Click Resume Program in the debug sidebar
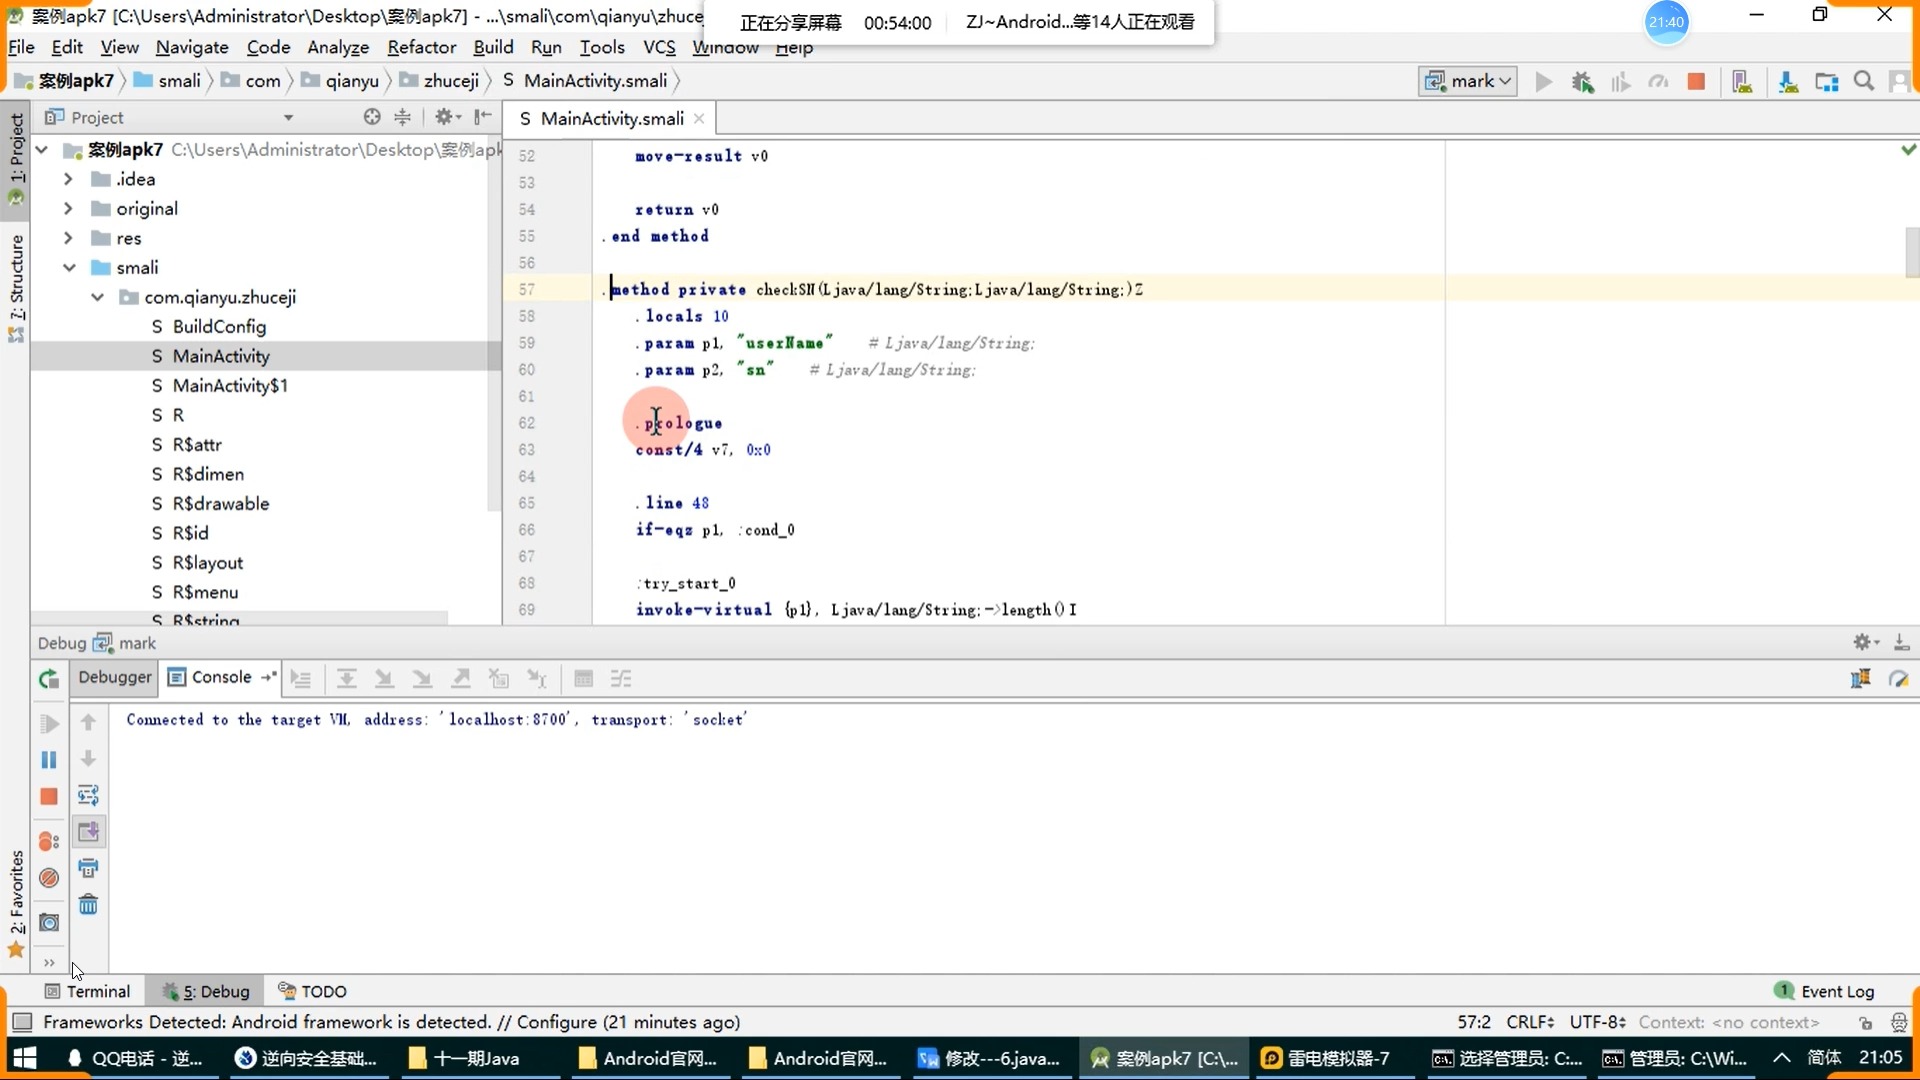1920x1080 pixels. pyautogui.click(x=49, y=724)
